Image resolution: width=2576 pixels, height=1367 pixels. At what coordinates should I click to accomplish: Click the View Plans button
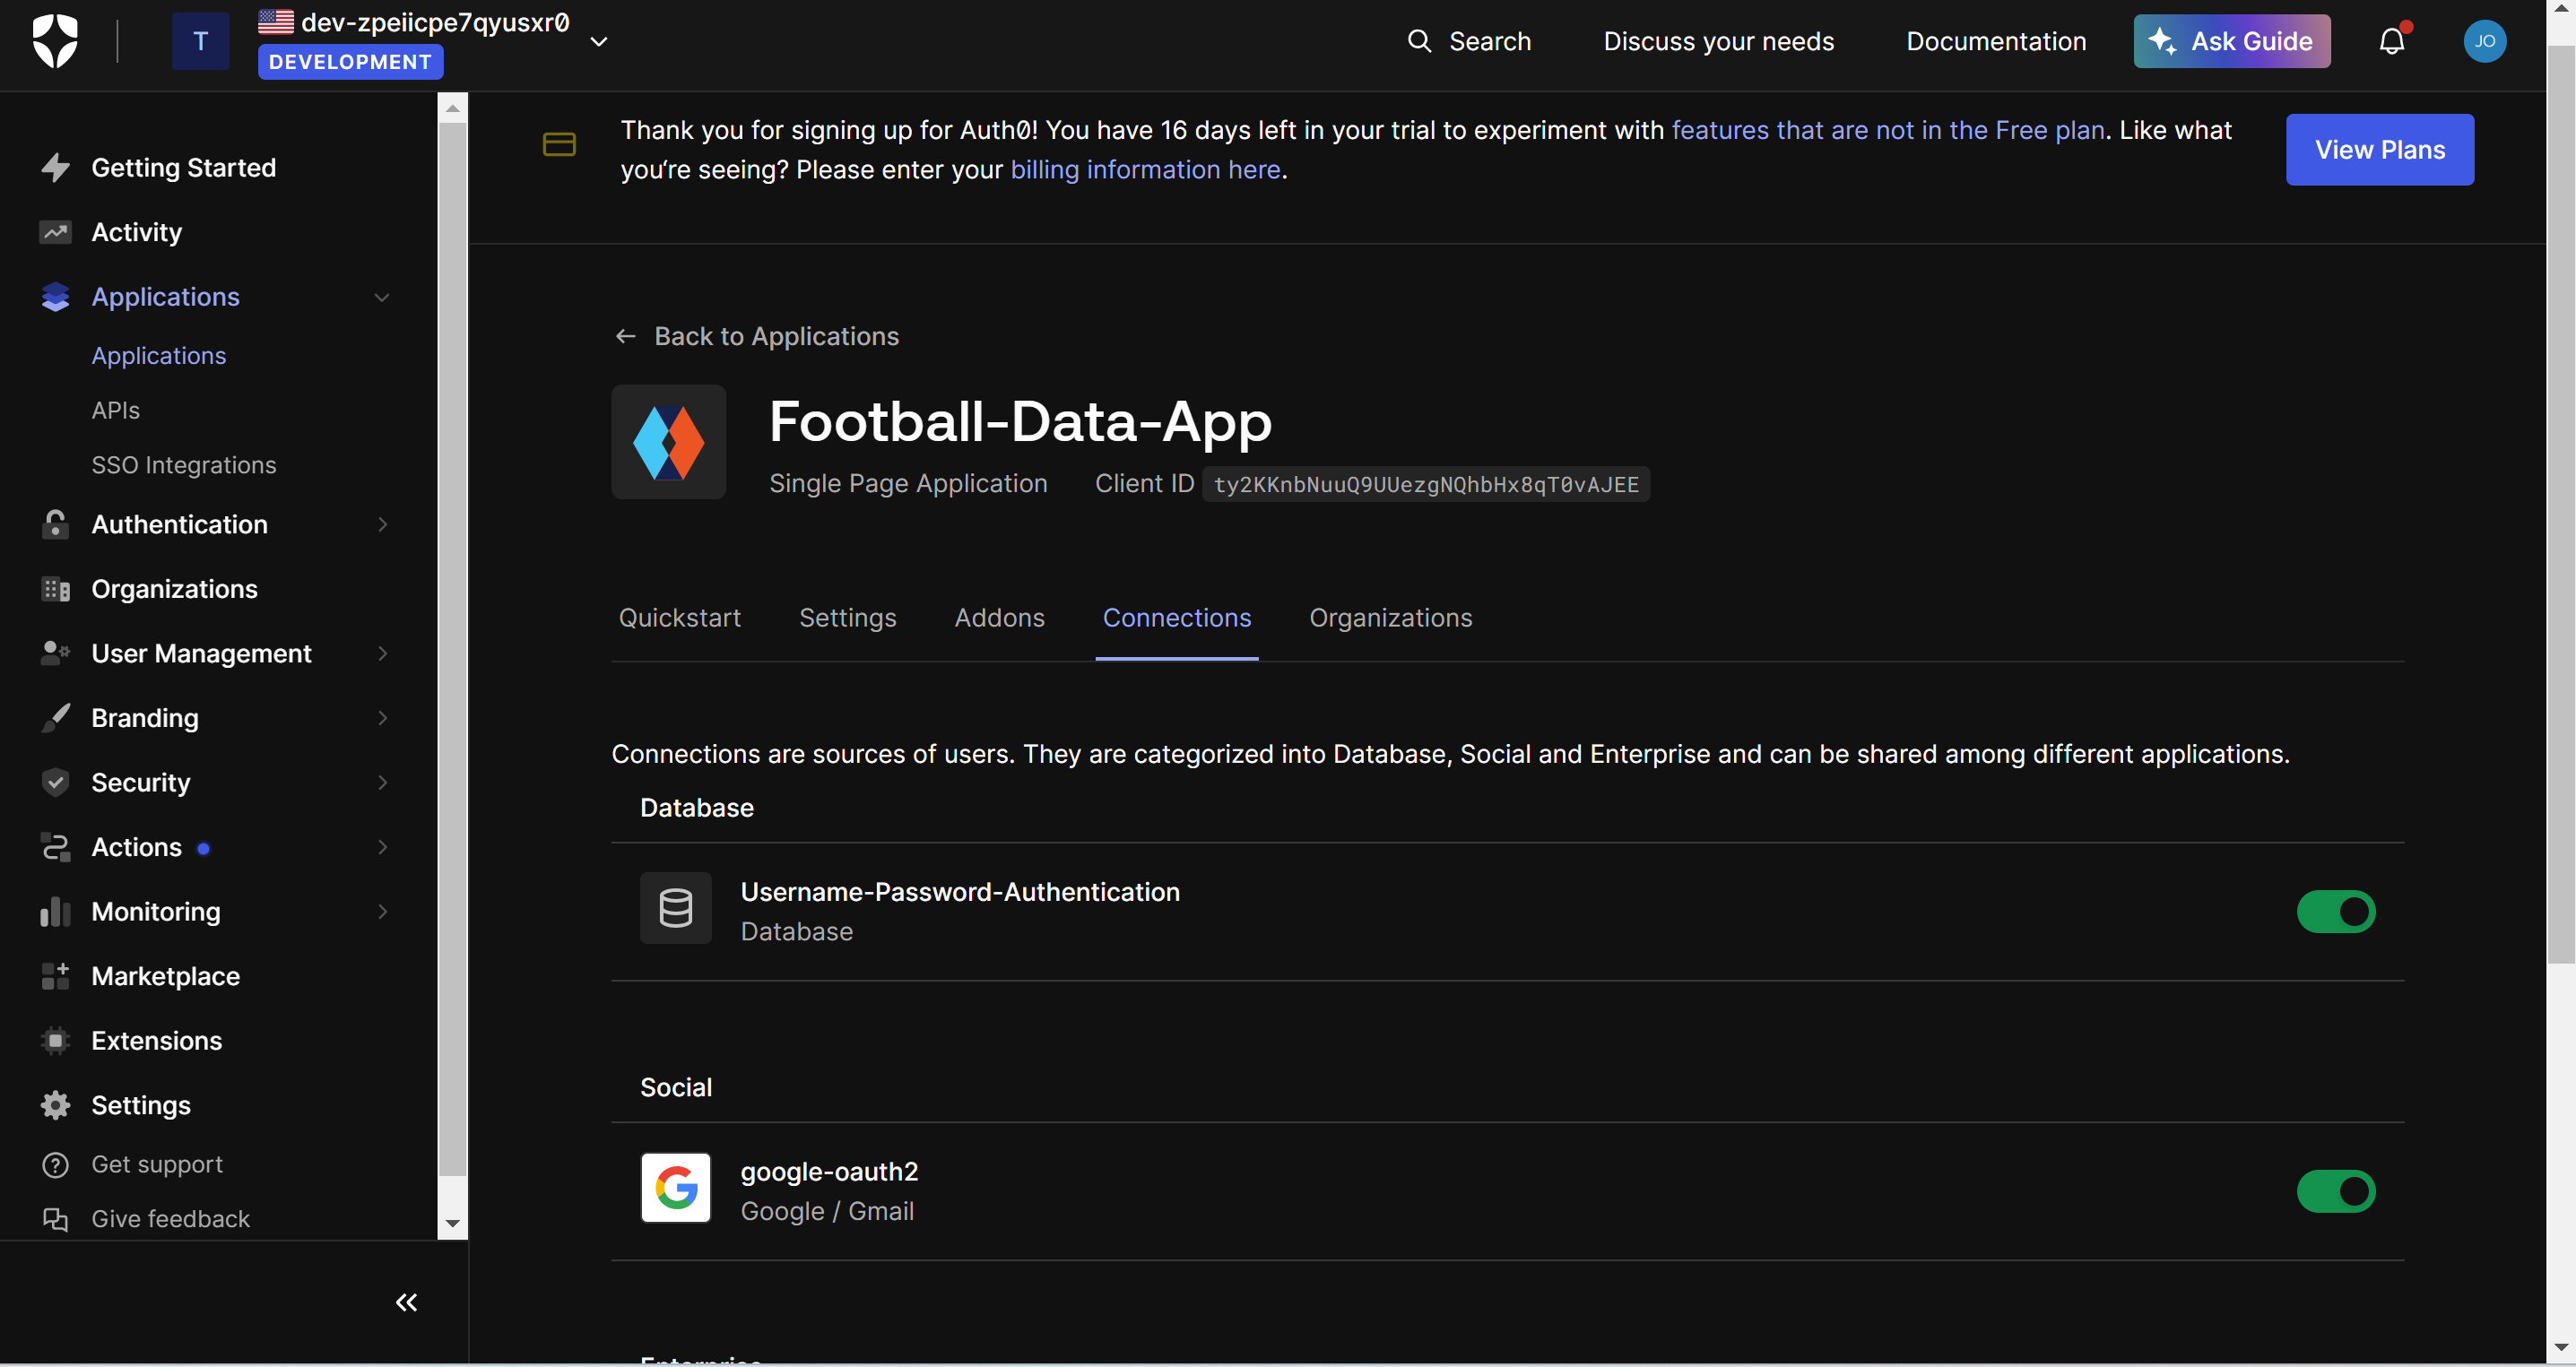coord(2379,149)
